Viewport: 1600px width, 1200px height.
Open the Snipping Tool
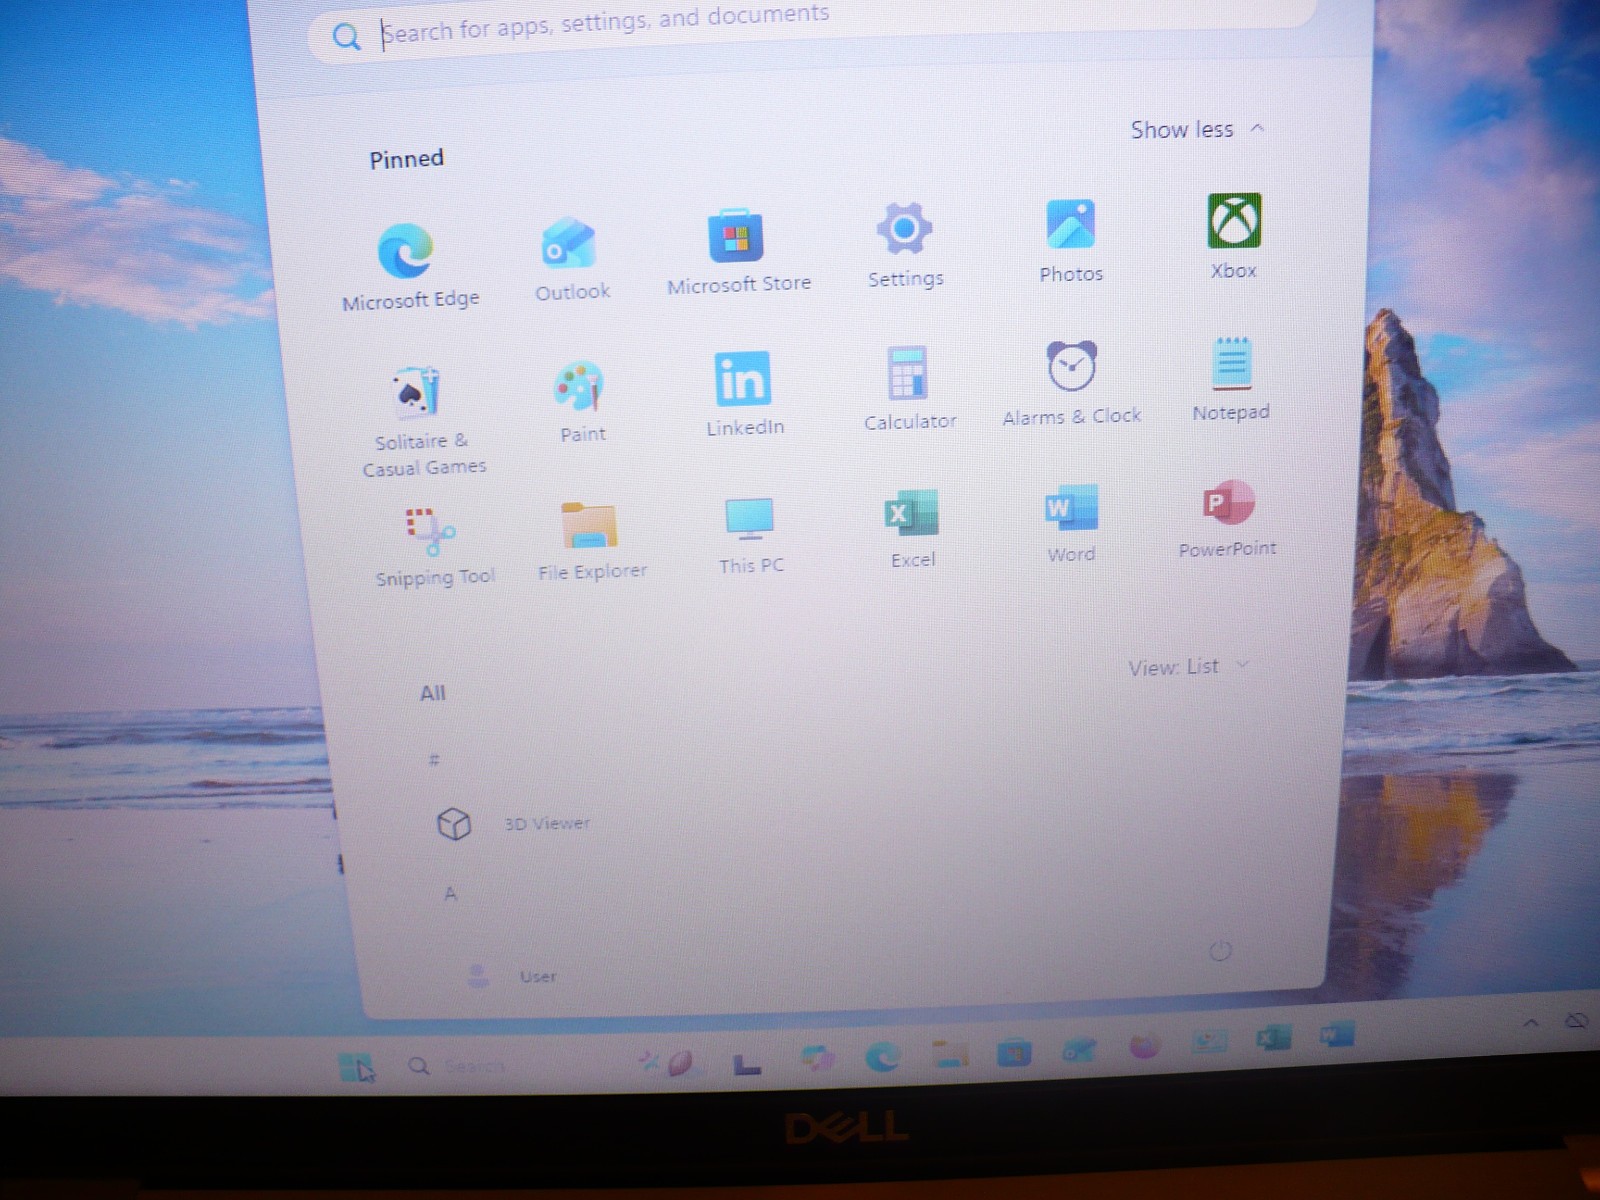pyautogui.click(x=434, y=546)
